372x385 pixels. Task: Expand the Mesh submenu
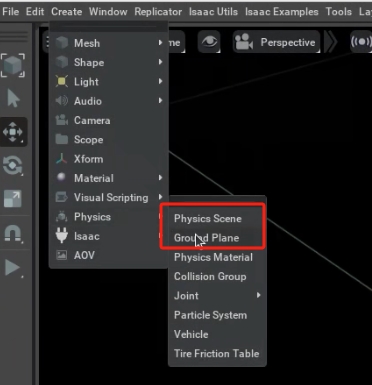[109, 43]
